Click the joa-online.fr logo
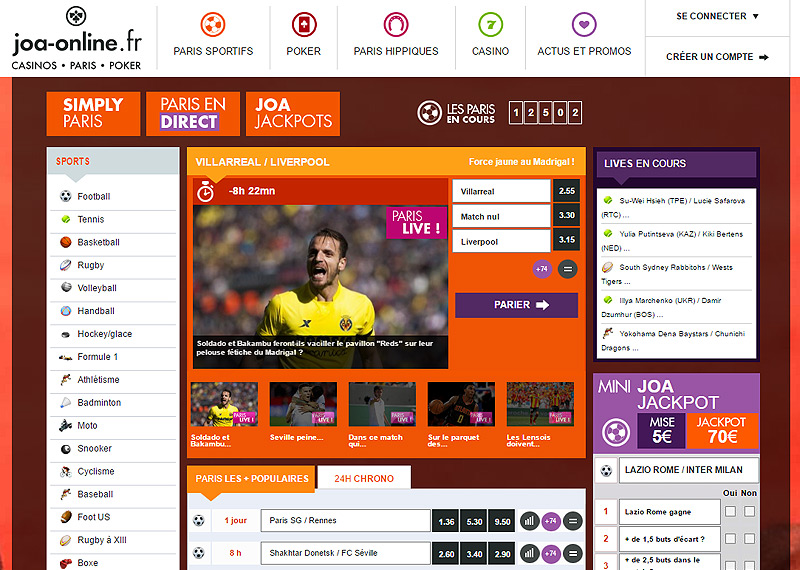This screenshot has height=570, width=800. point(77,39)
